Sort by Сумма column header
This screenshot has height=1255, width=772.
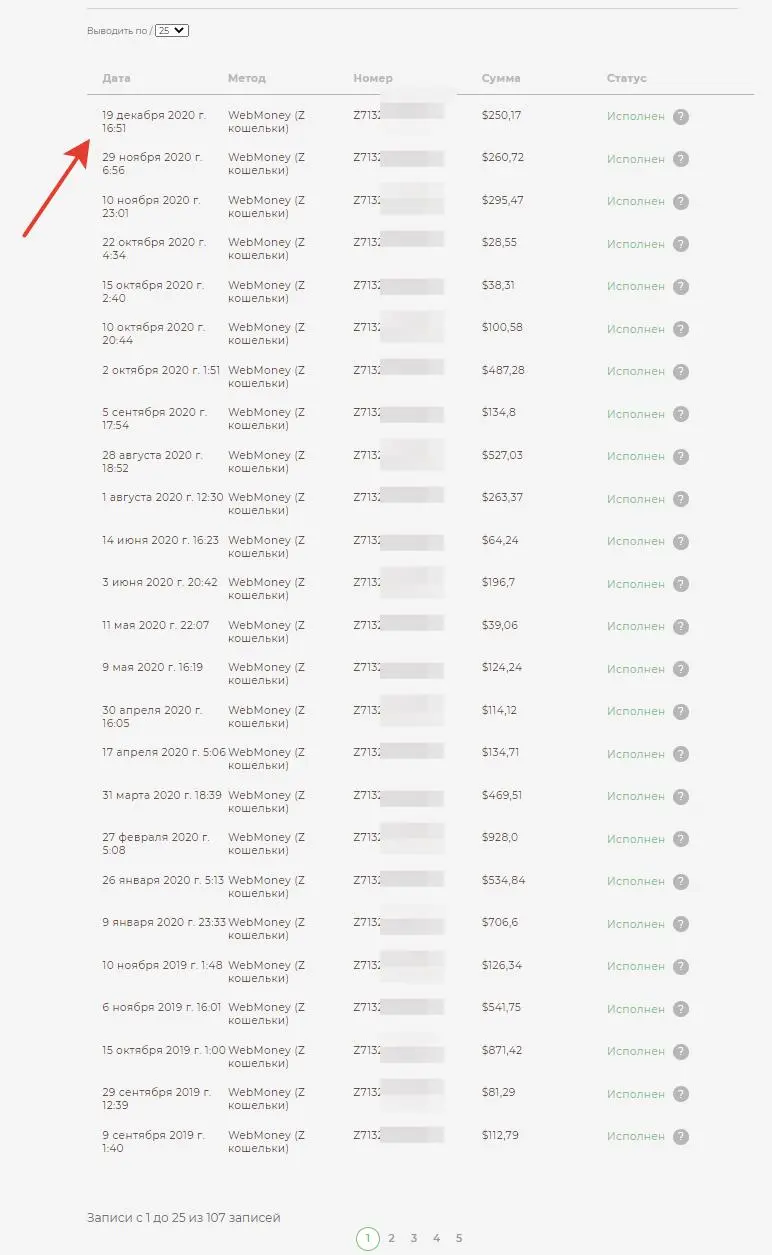pyautogui.click(x=501, y=78)
